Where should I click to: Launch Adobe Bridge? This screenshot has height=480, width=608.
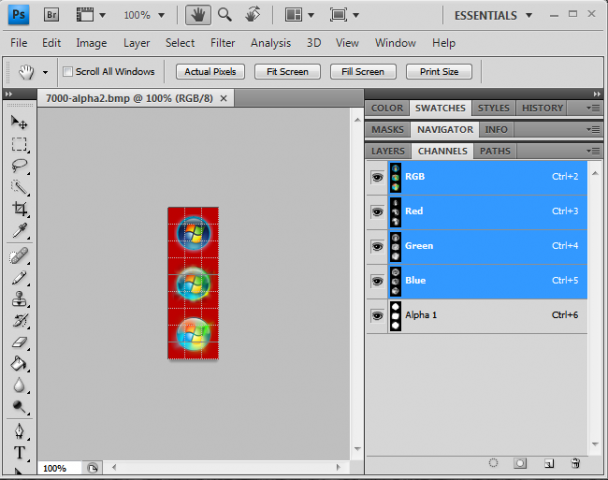coord(51,15)
